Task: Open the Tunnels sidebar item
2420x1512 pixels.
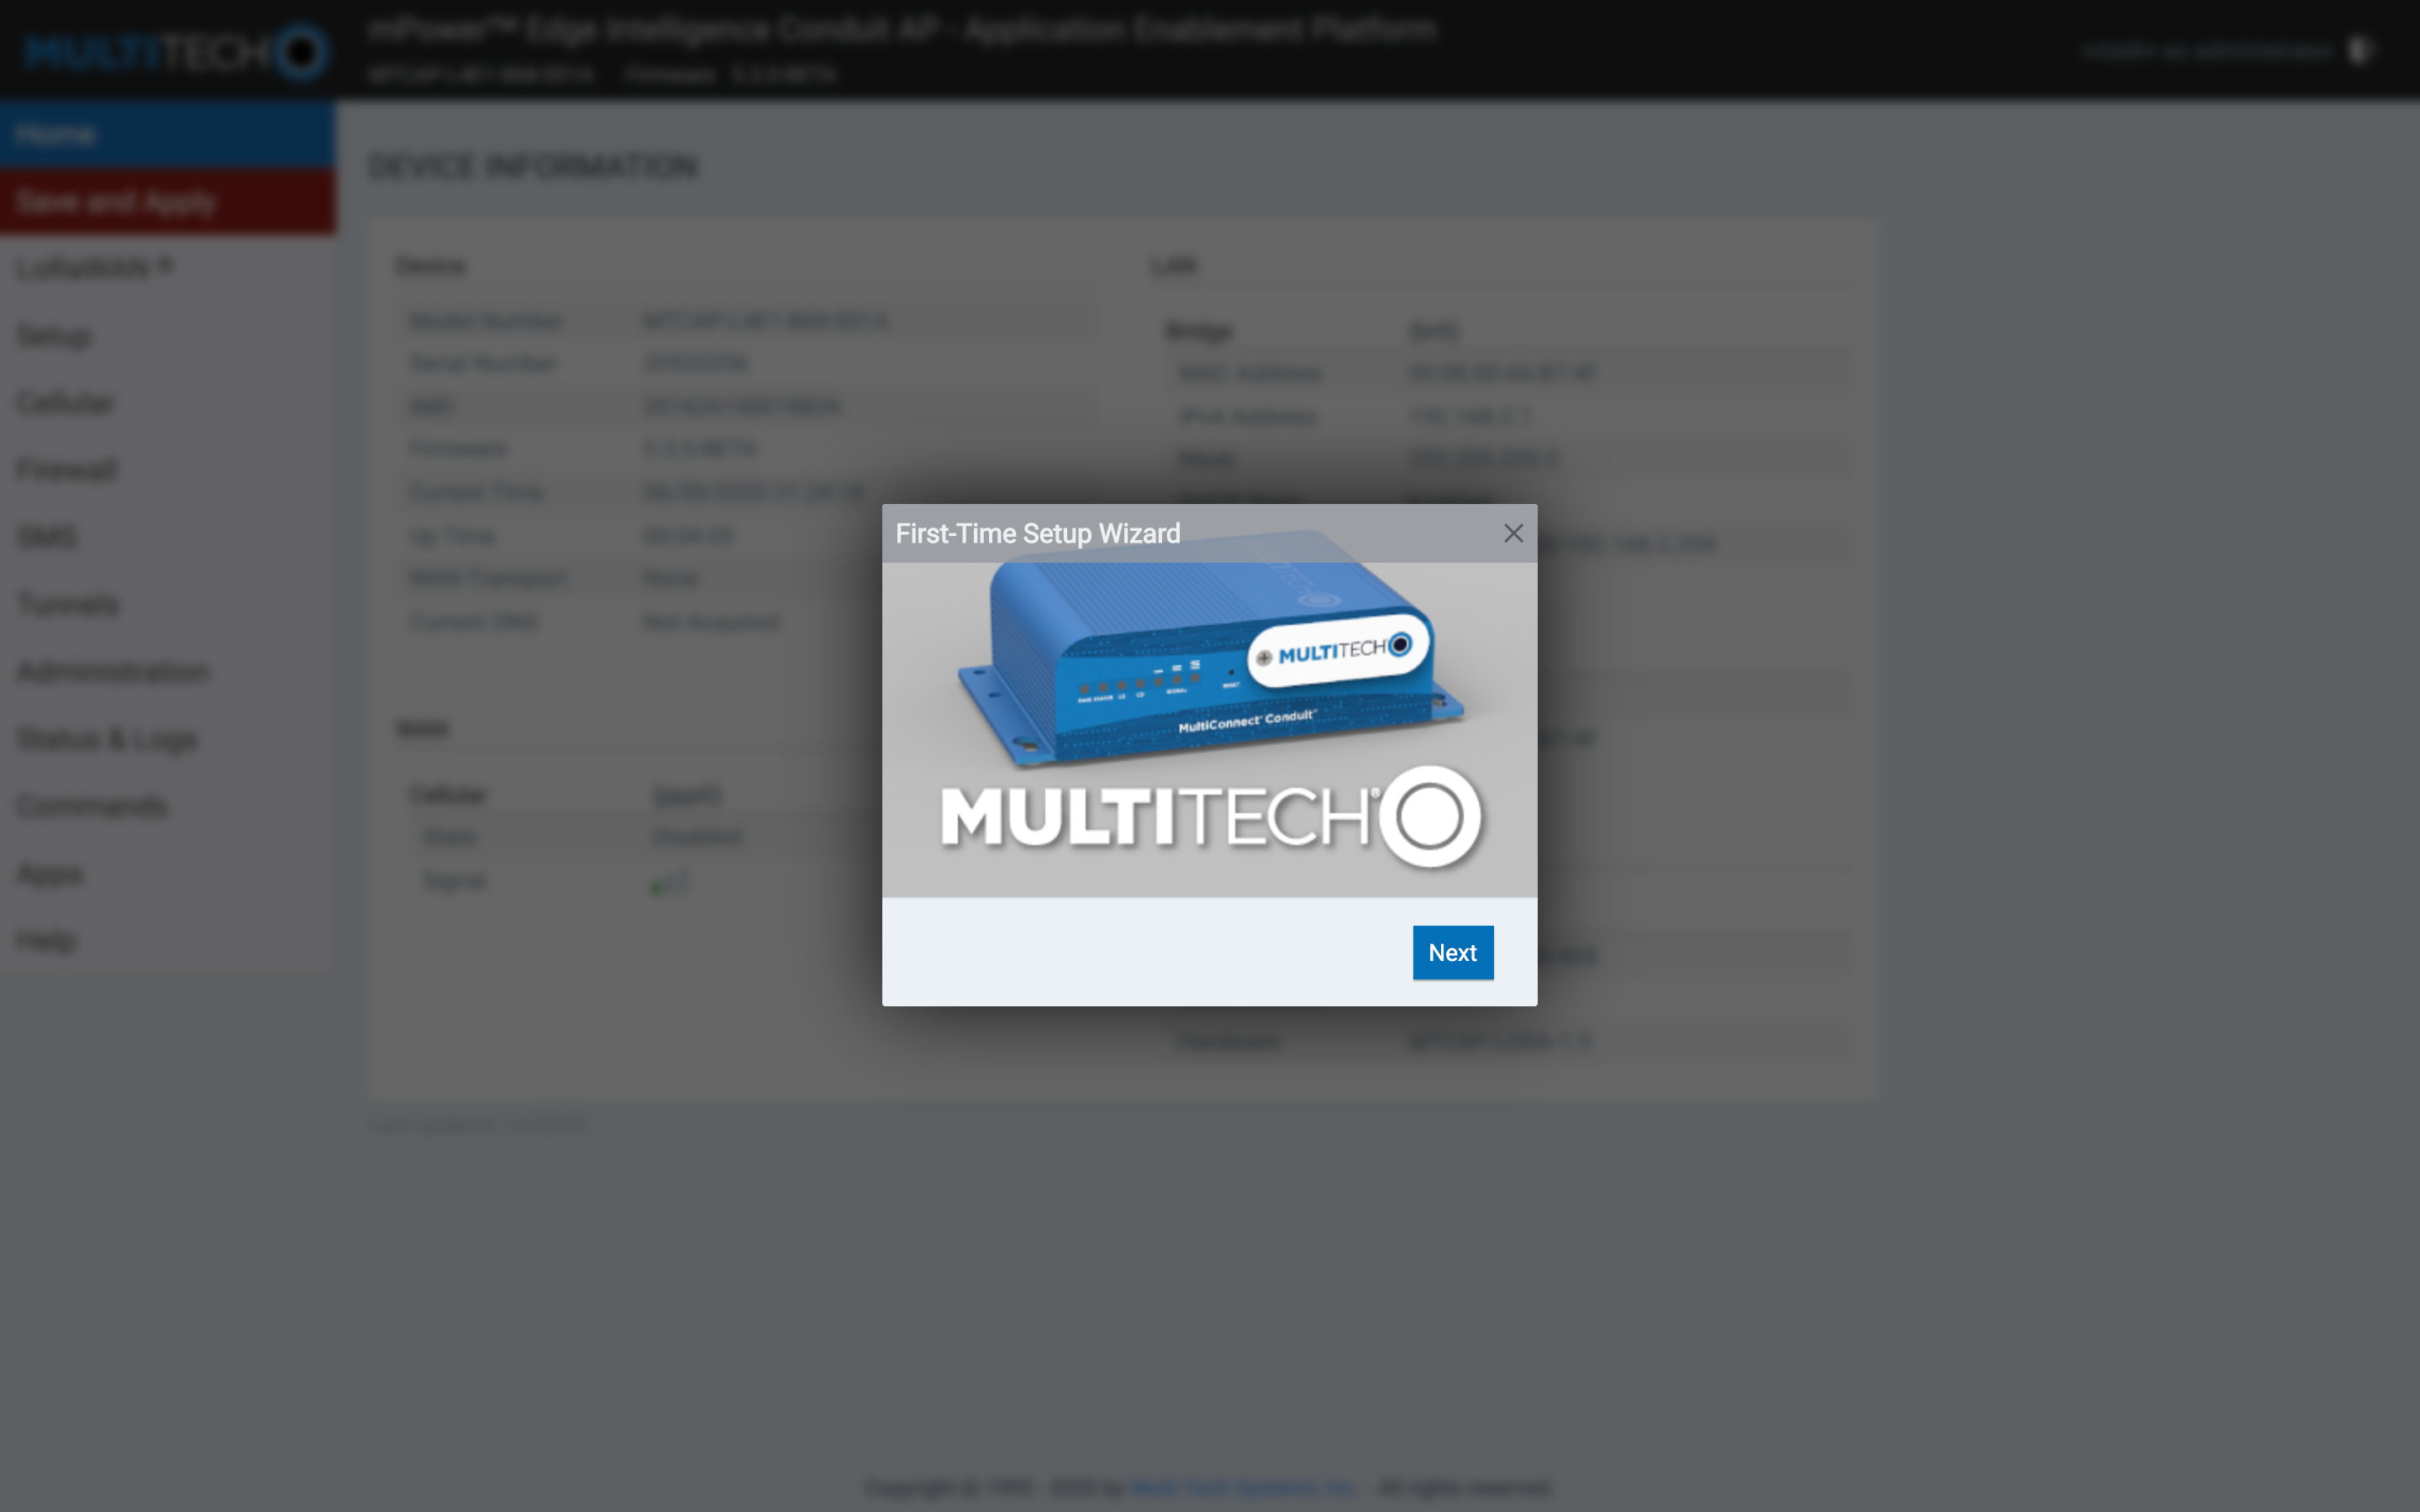Action: pos(68,604)
